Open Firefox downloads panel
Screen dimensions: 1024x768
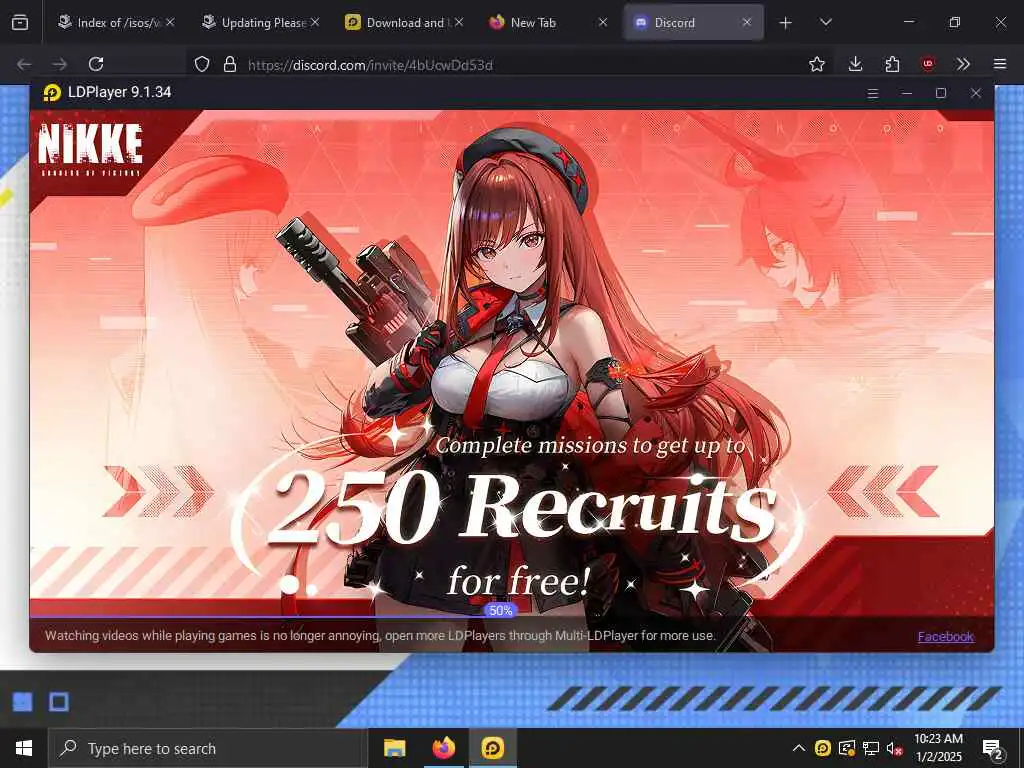coord(856,64)
